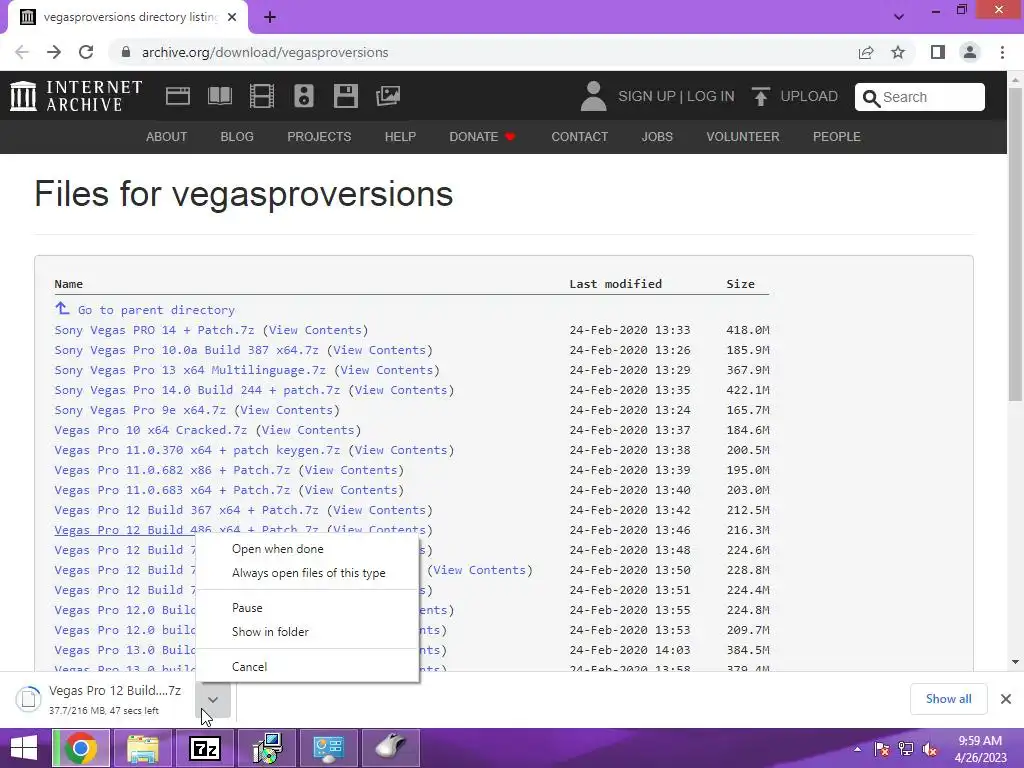The image size is (1024, 768).
Task: Download Sony Vegas Pro 10.0a Build 387 x64.7z
Action: 186,350
